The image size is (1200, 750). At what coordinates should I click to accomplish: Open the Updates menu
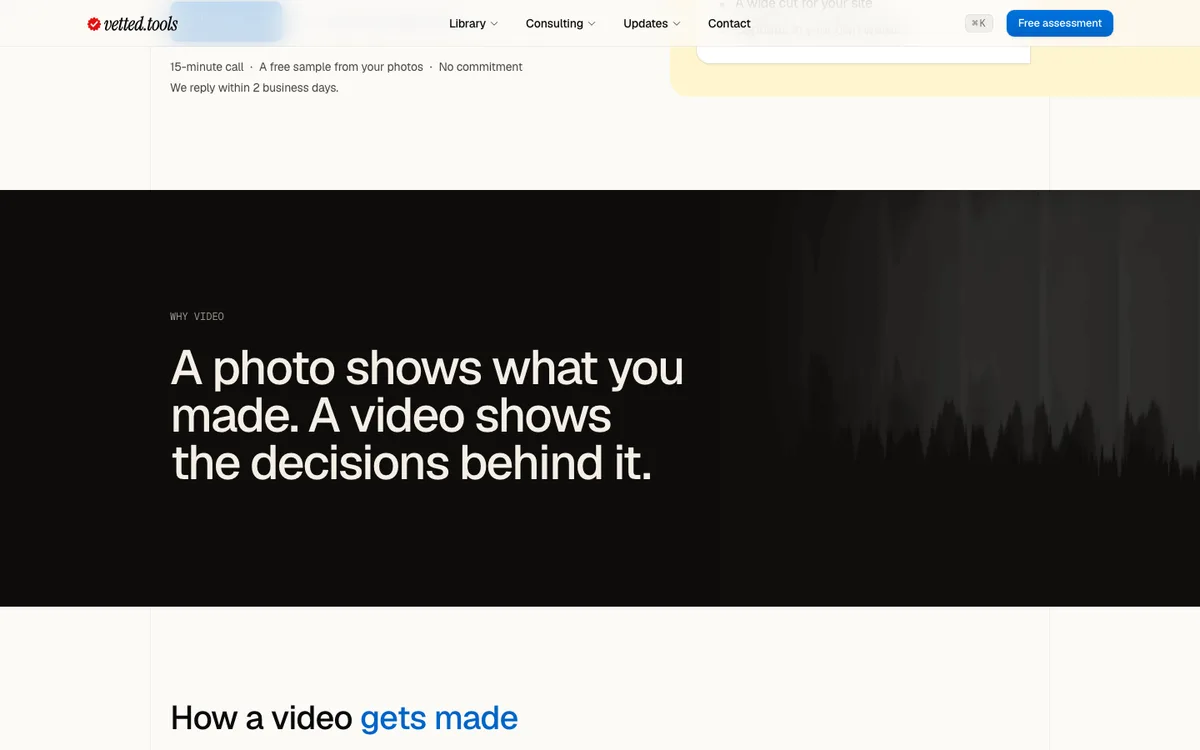(652, 23)
